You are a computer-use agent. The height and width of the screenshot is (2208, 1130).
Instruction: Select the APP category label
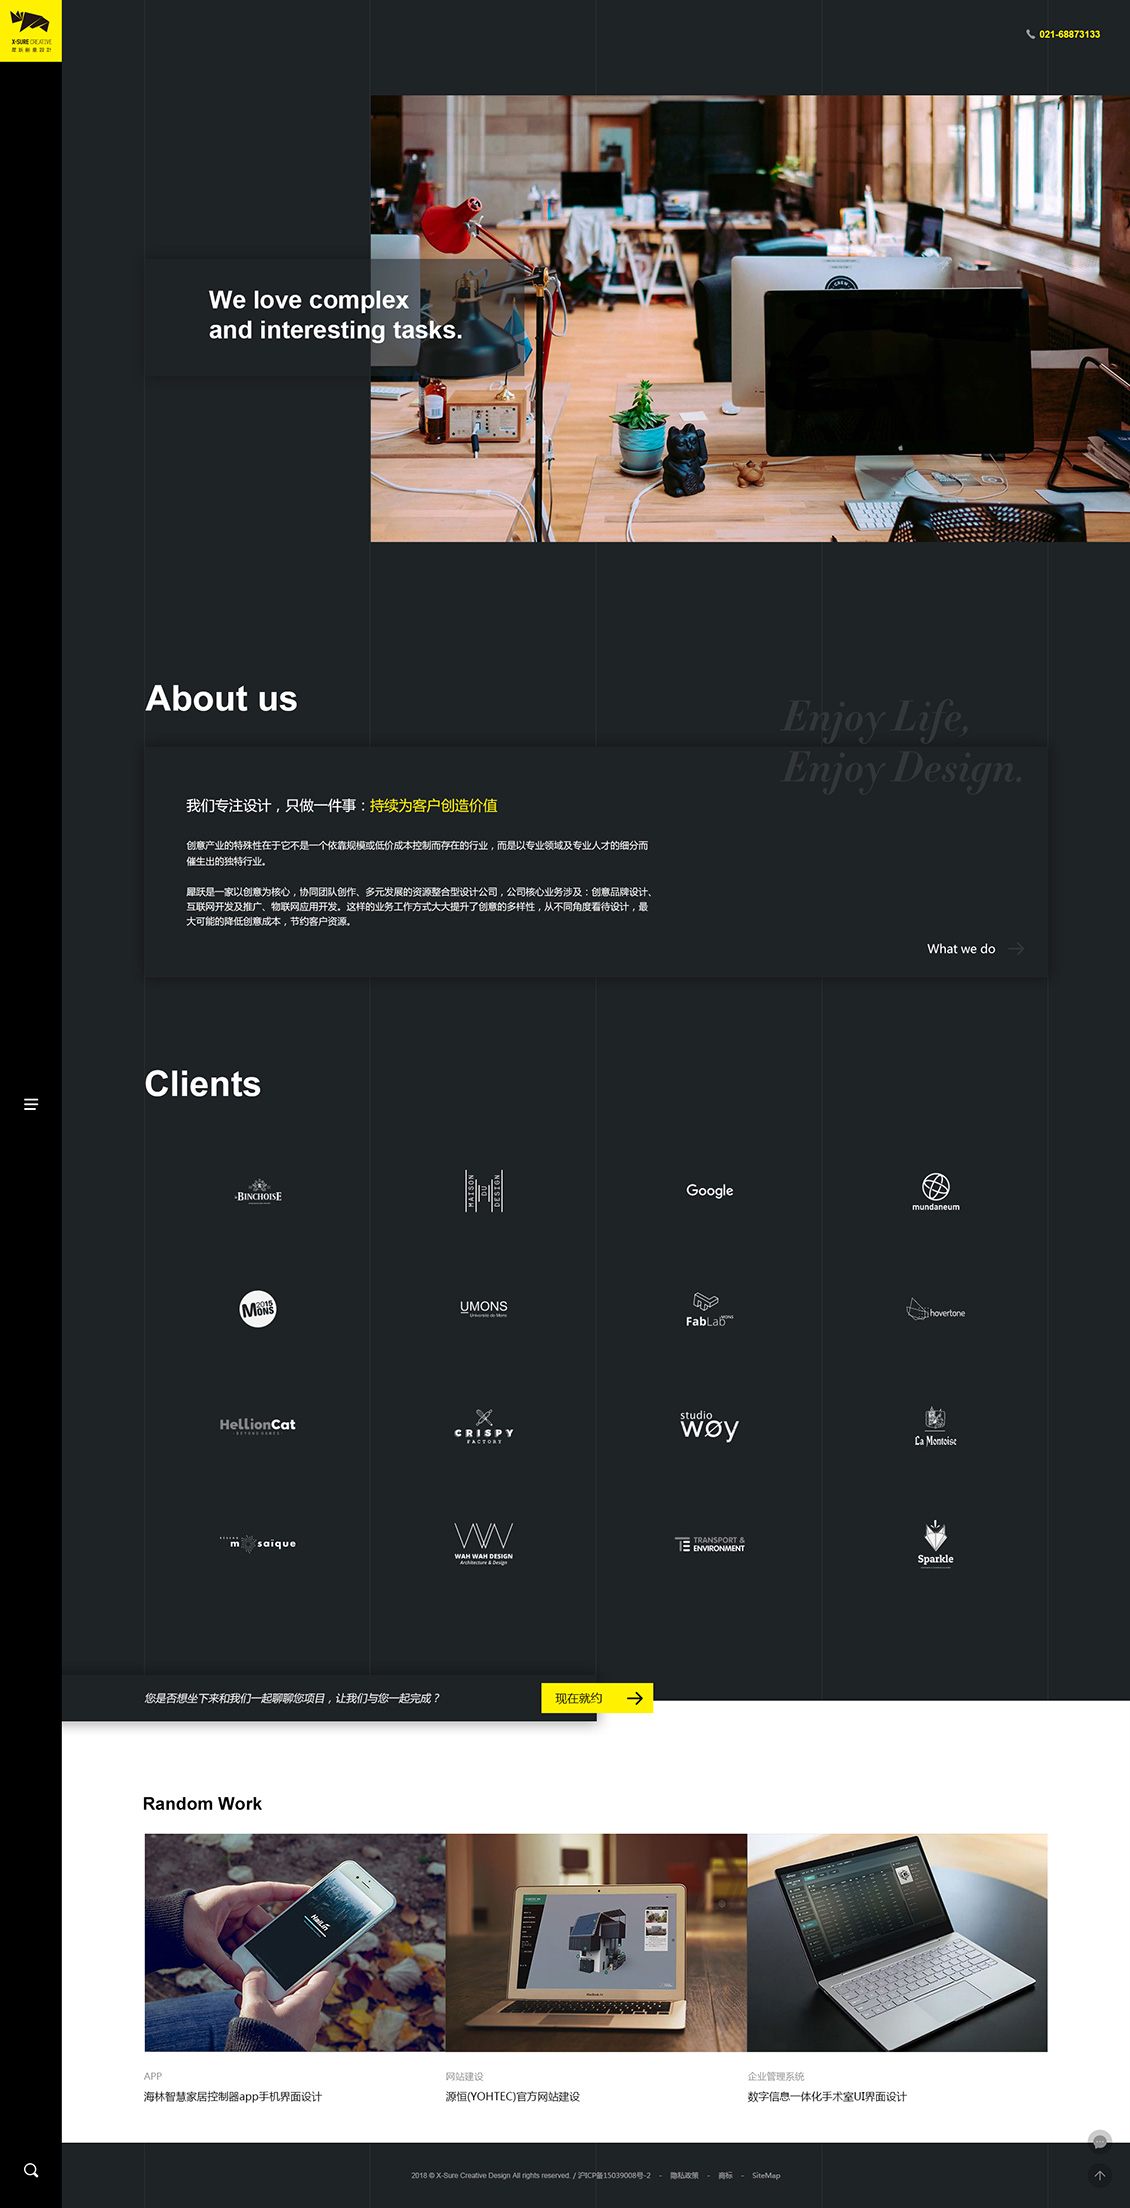[x=153, y=2076]
